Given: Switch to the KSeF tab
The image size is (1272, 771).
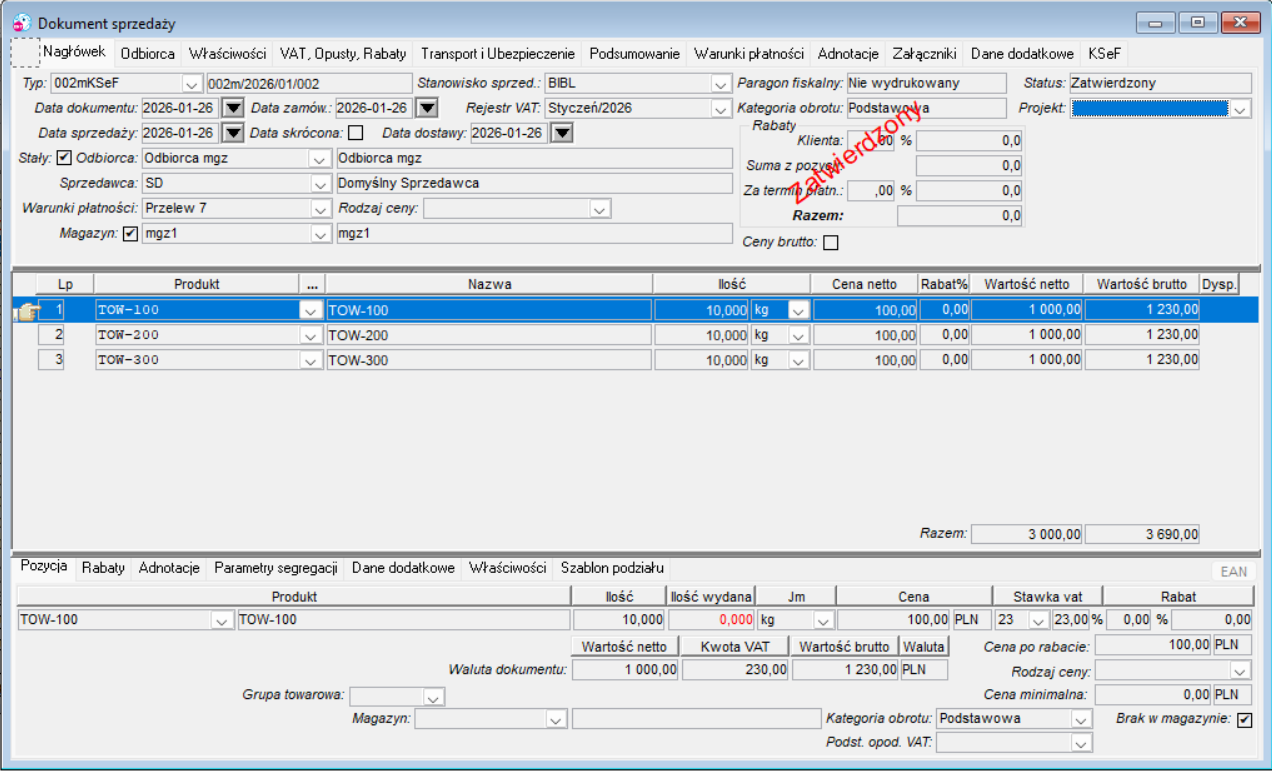Looking at the screenshot, I should pos(1105,54).
